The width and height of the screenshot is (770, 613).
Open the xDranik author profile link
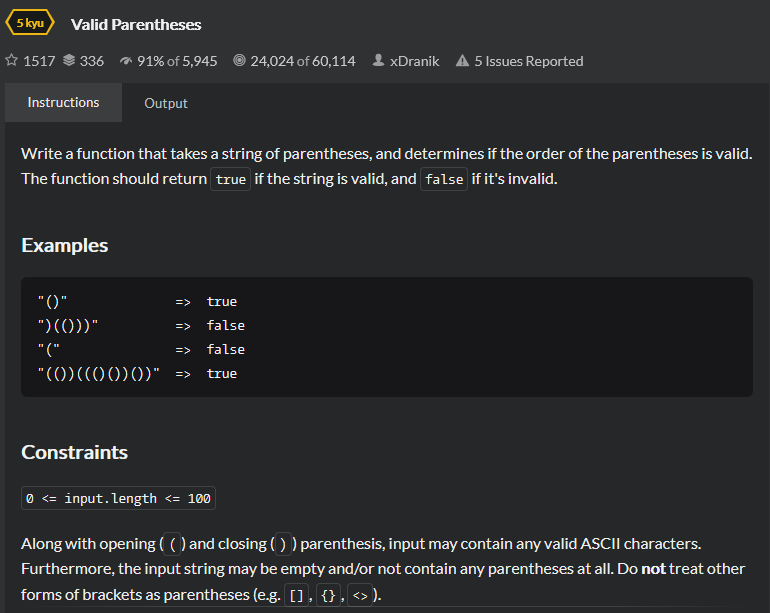pyautogui.click(x=414, y=61)
